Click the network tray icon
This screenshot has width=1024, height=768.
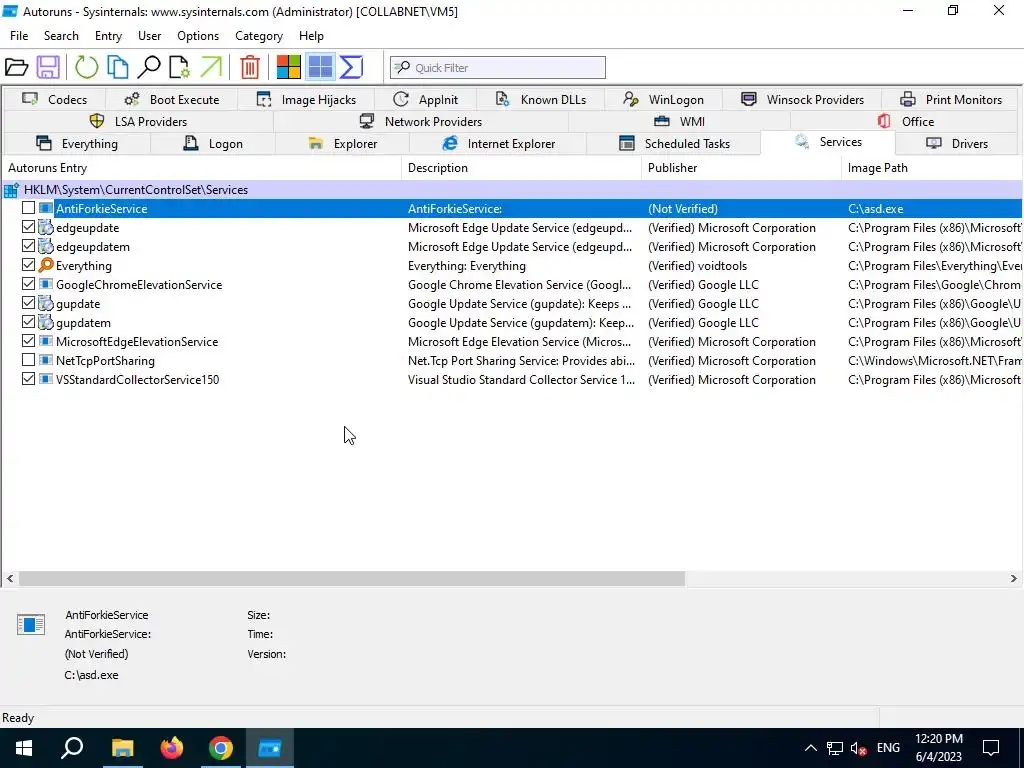pyautogui.click(x=835, y=748)
